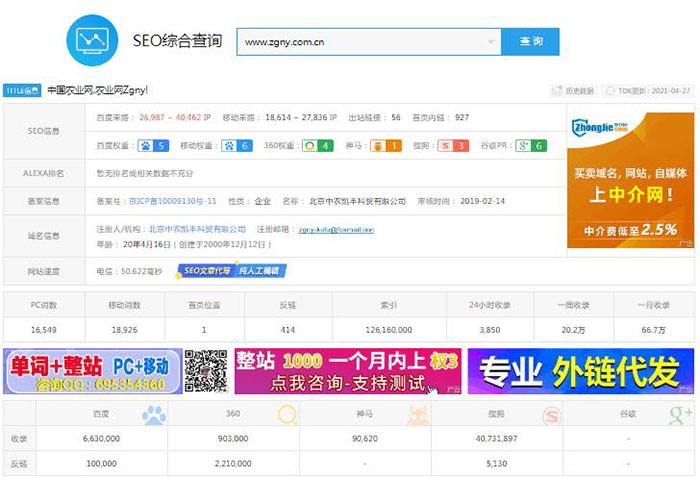Image resolution: width=700 pixels, height=477 pixels.
Task: Click the 整站1000 一个月内上权3 pink banner
Action: (348, 371)
